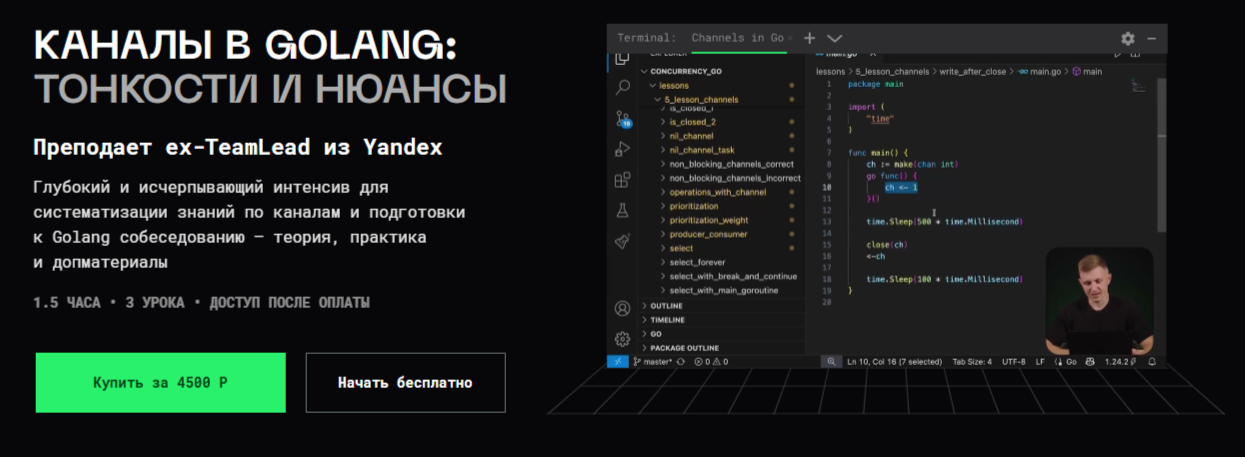Click Tab Size: 4 in status bar
1245x457 pixels.
(972, 361)
